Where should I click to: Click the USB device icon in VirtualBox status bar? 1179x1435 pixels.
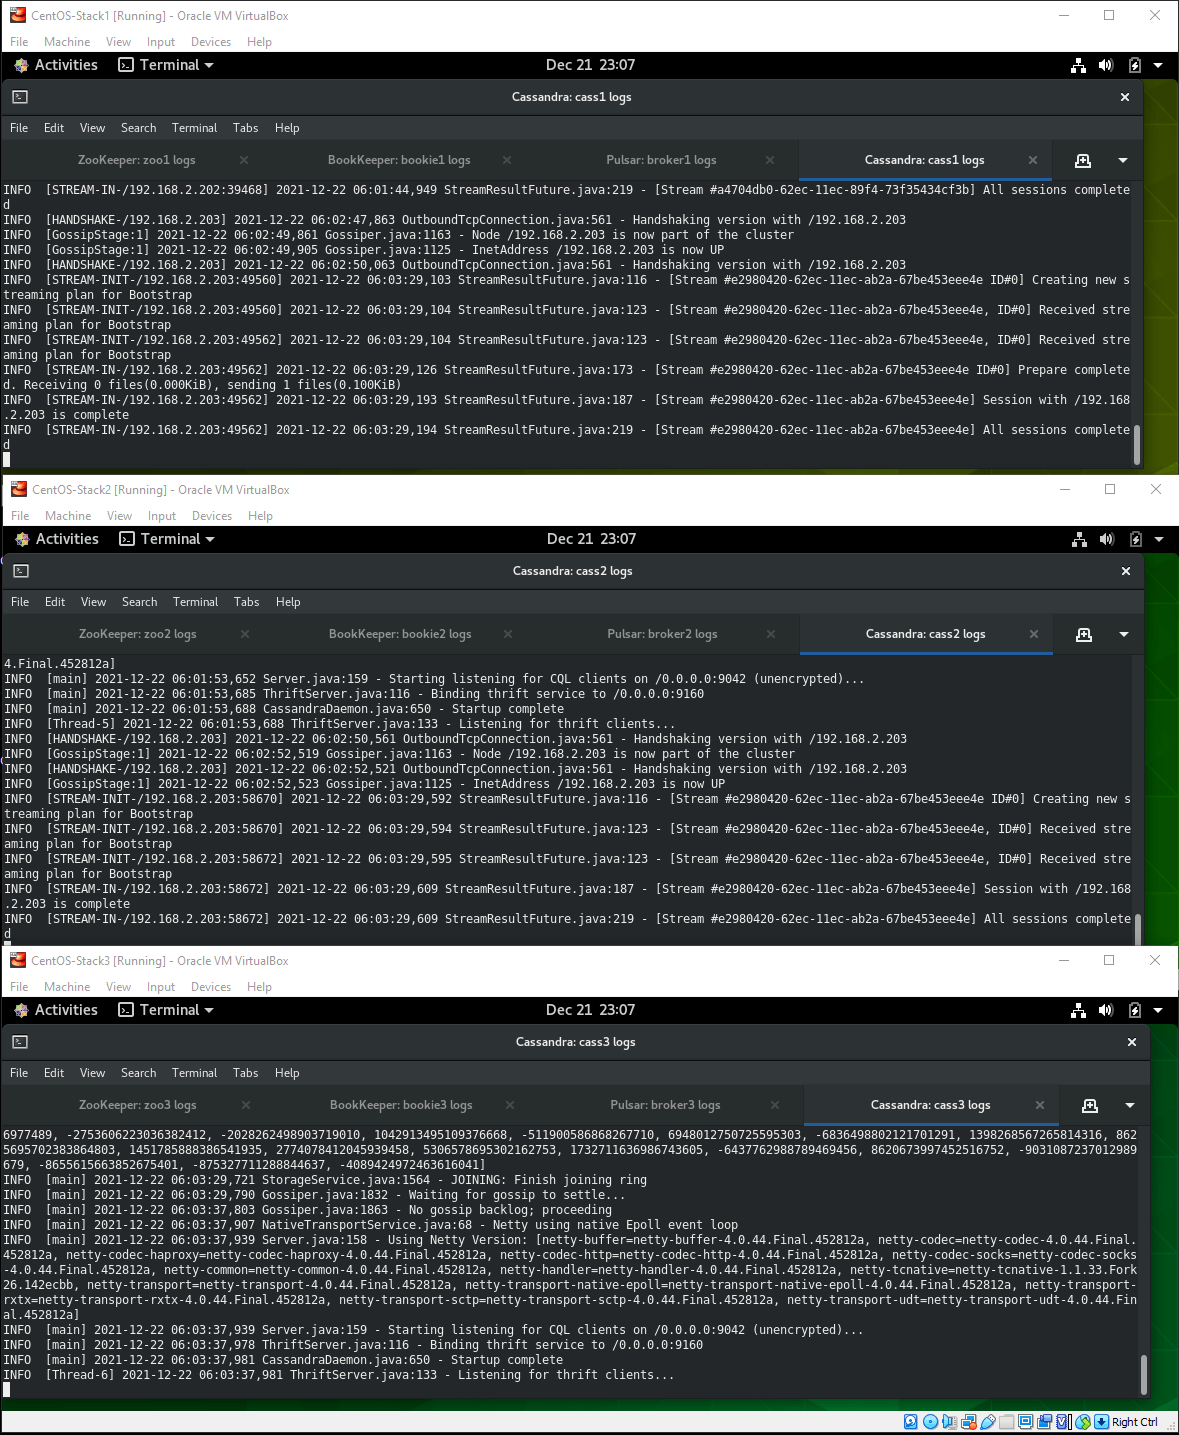pyautogui.click(x=988, y=1422)
